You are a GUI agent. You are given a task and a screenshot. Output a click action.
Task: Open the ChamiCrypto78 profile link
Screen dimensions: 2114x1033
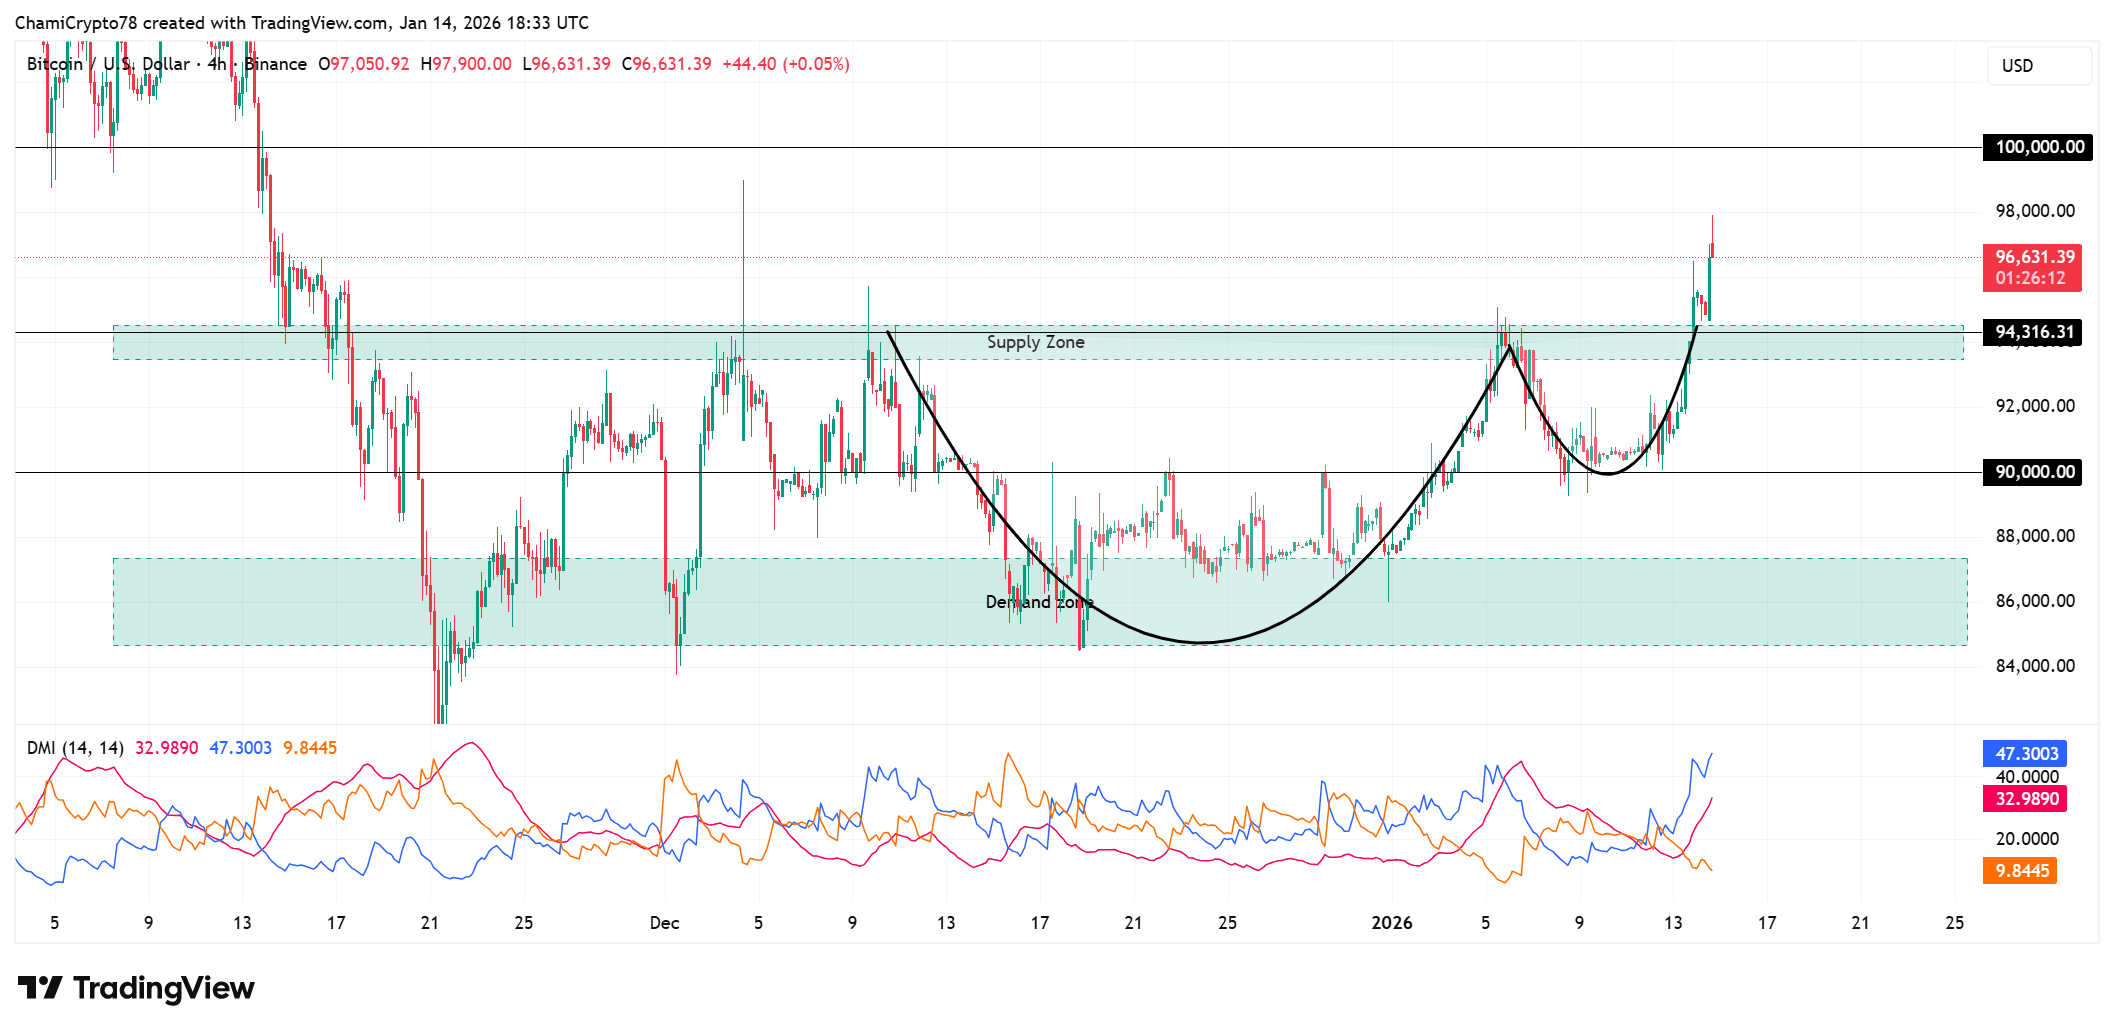80,22
